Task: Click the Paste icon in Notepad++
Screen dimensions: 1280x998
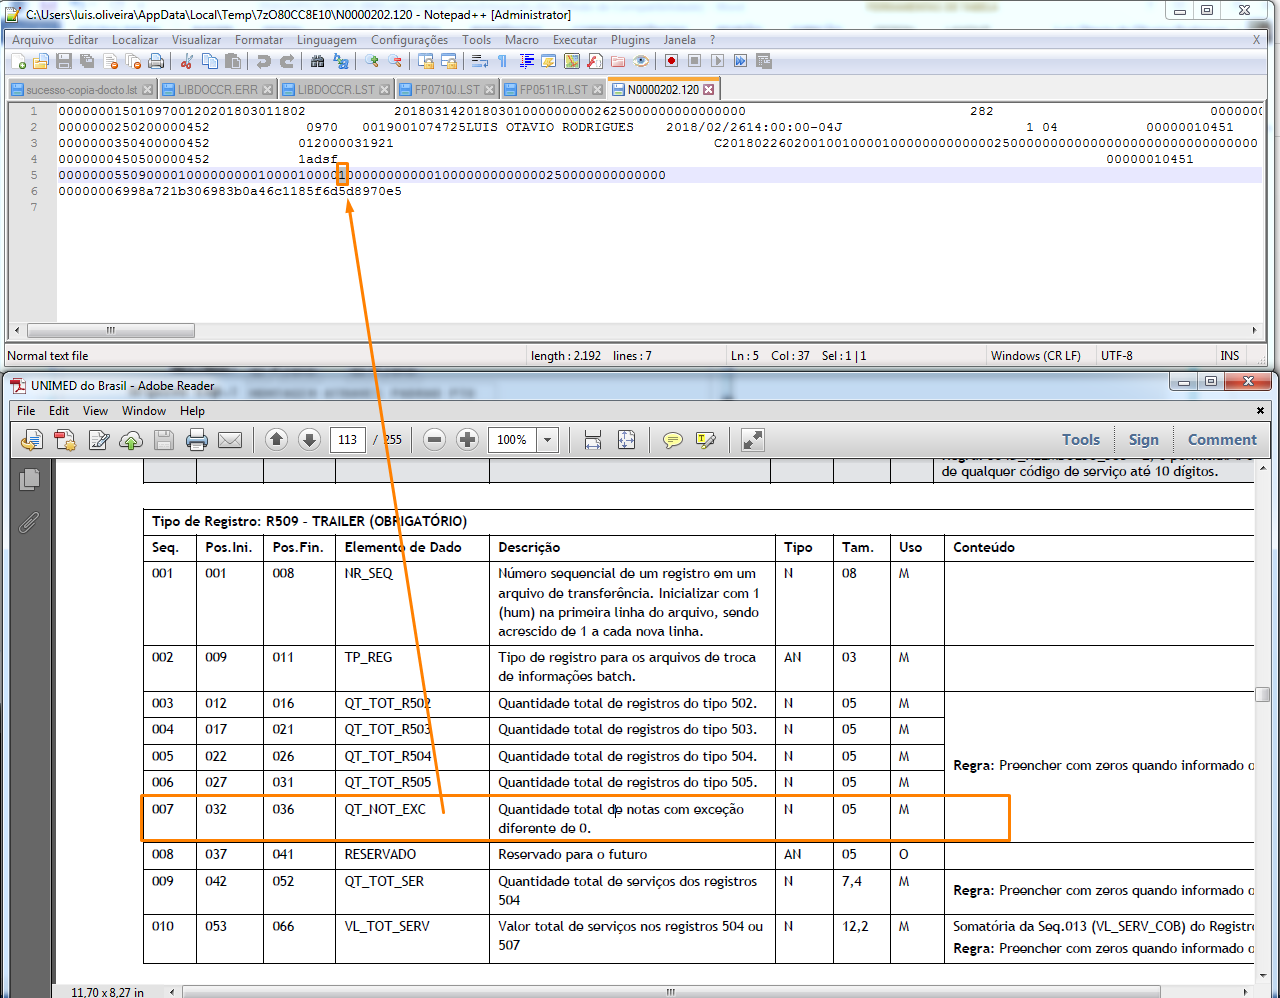Action: [x=233, y=61]
